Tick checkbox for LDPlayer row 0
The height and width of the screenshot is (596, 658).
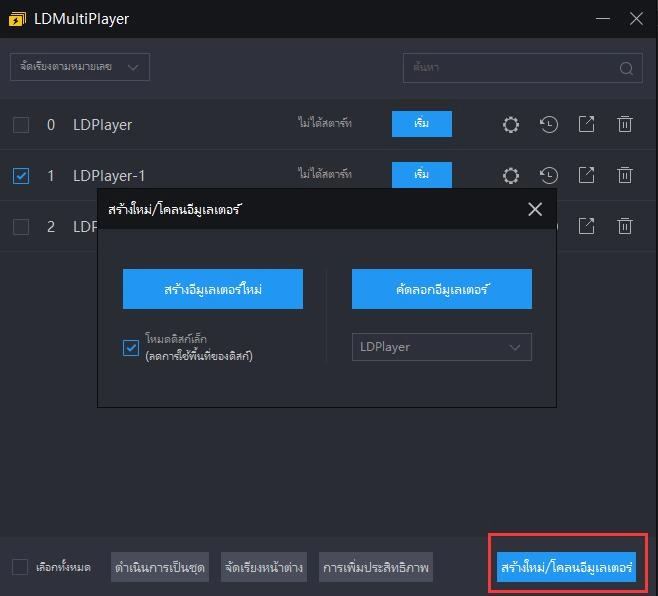[x=21, y=125]
